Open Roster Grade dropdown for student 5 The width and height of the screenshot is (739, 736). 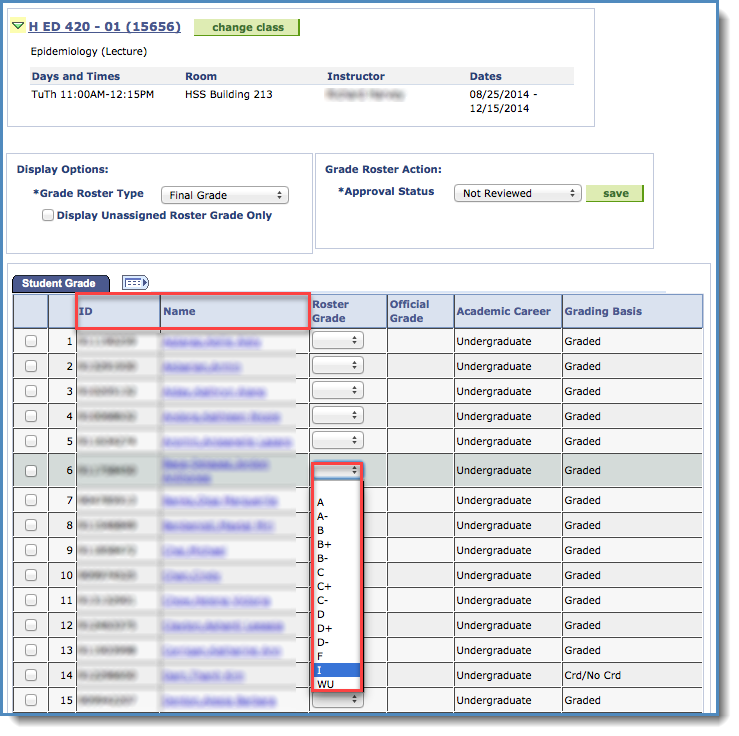(x=337, y=440)
